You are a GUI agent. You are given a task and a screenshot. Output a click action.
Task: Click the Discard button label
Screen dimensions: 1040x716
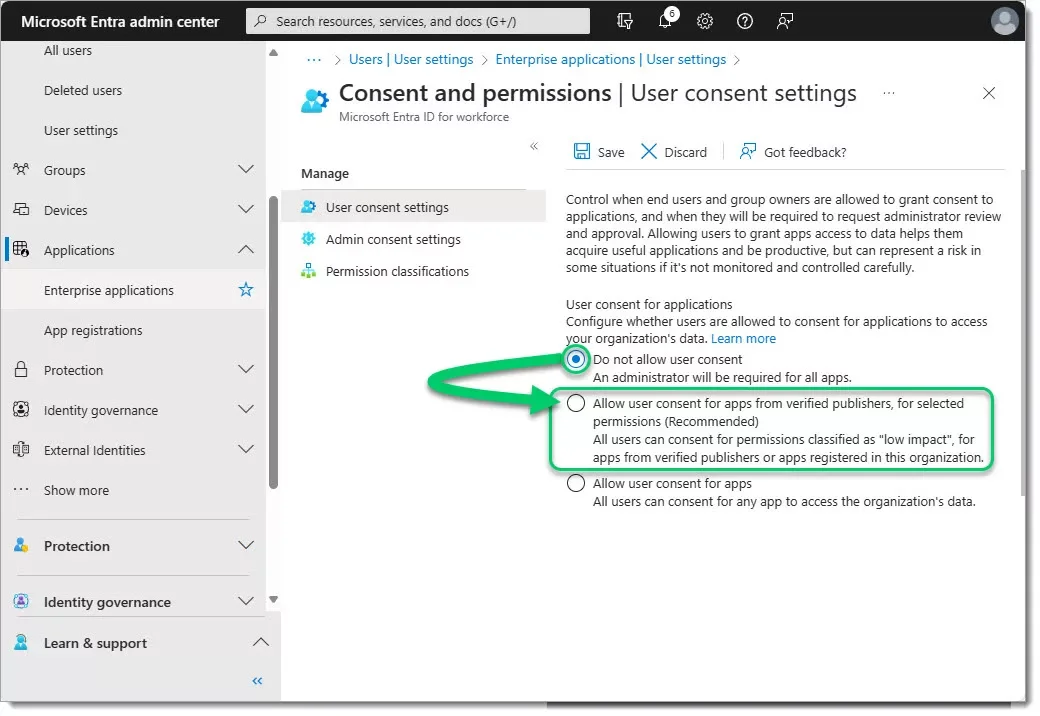[x=686, y=152]
